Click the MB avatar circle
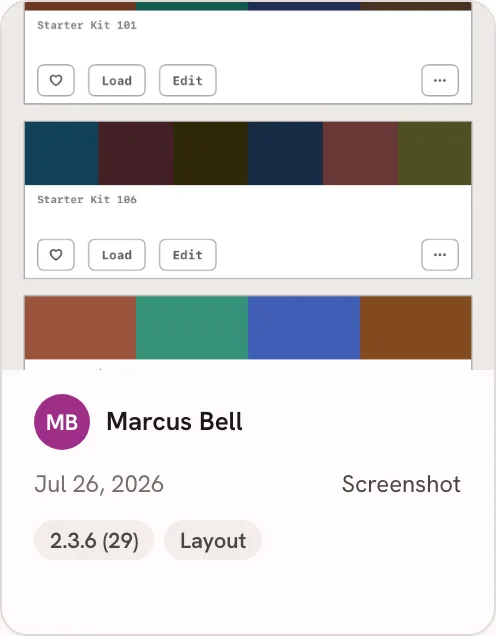The width and height of the screenshot is (496, 636). [x=62, y=422]
